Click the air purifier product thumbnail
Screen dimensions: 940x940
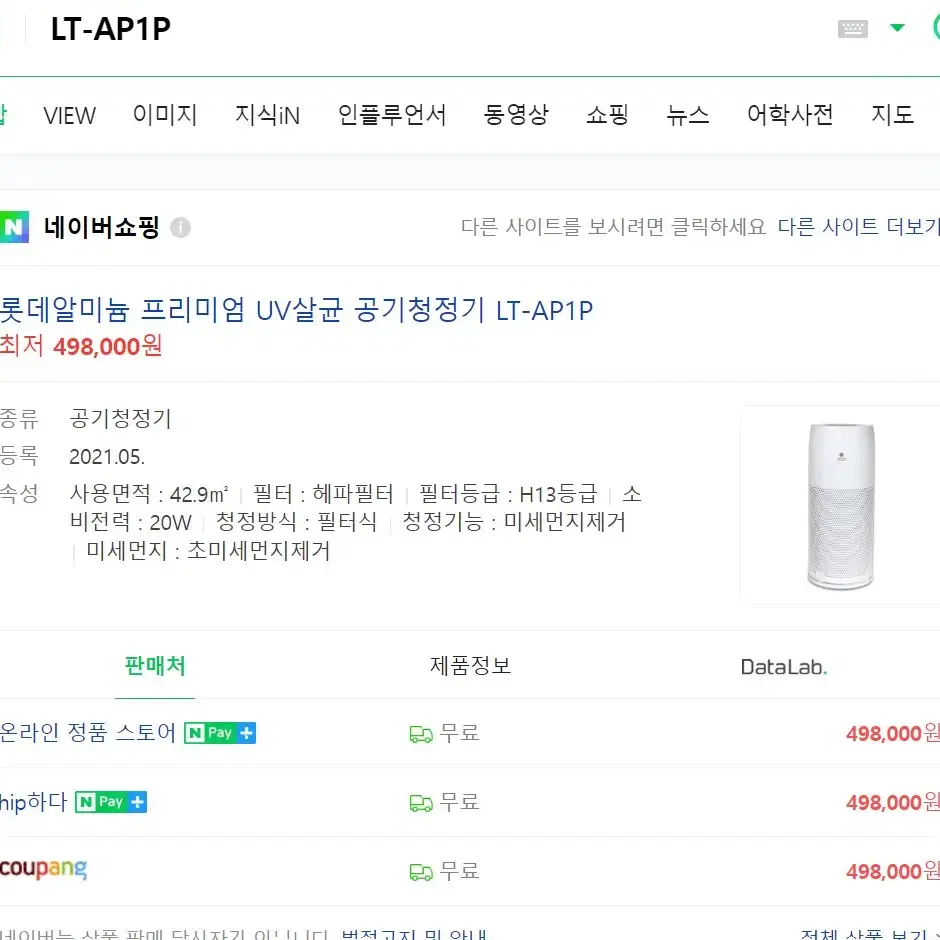click(x=840, y=506)
